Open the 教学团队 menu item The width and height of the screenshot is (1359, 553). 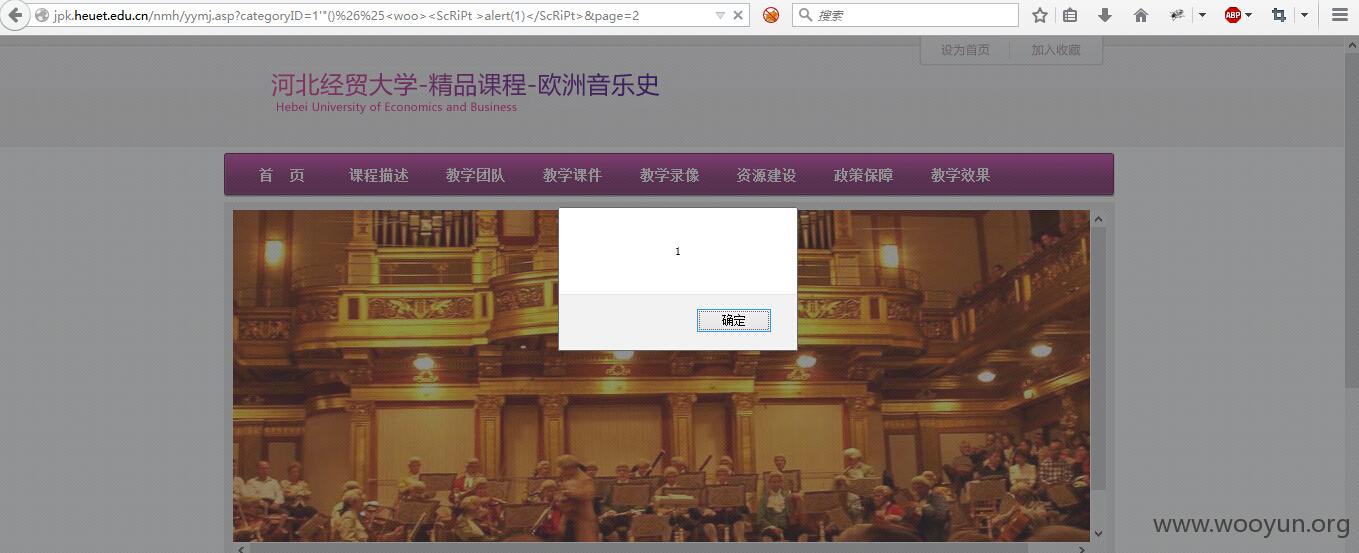[476, 175]
